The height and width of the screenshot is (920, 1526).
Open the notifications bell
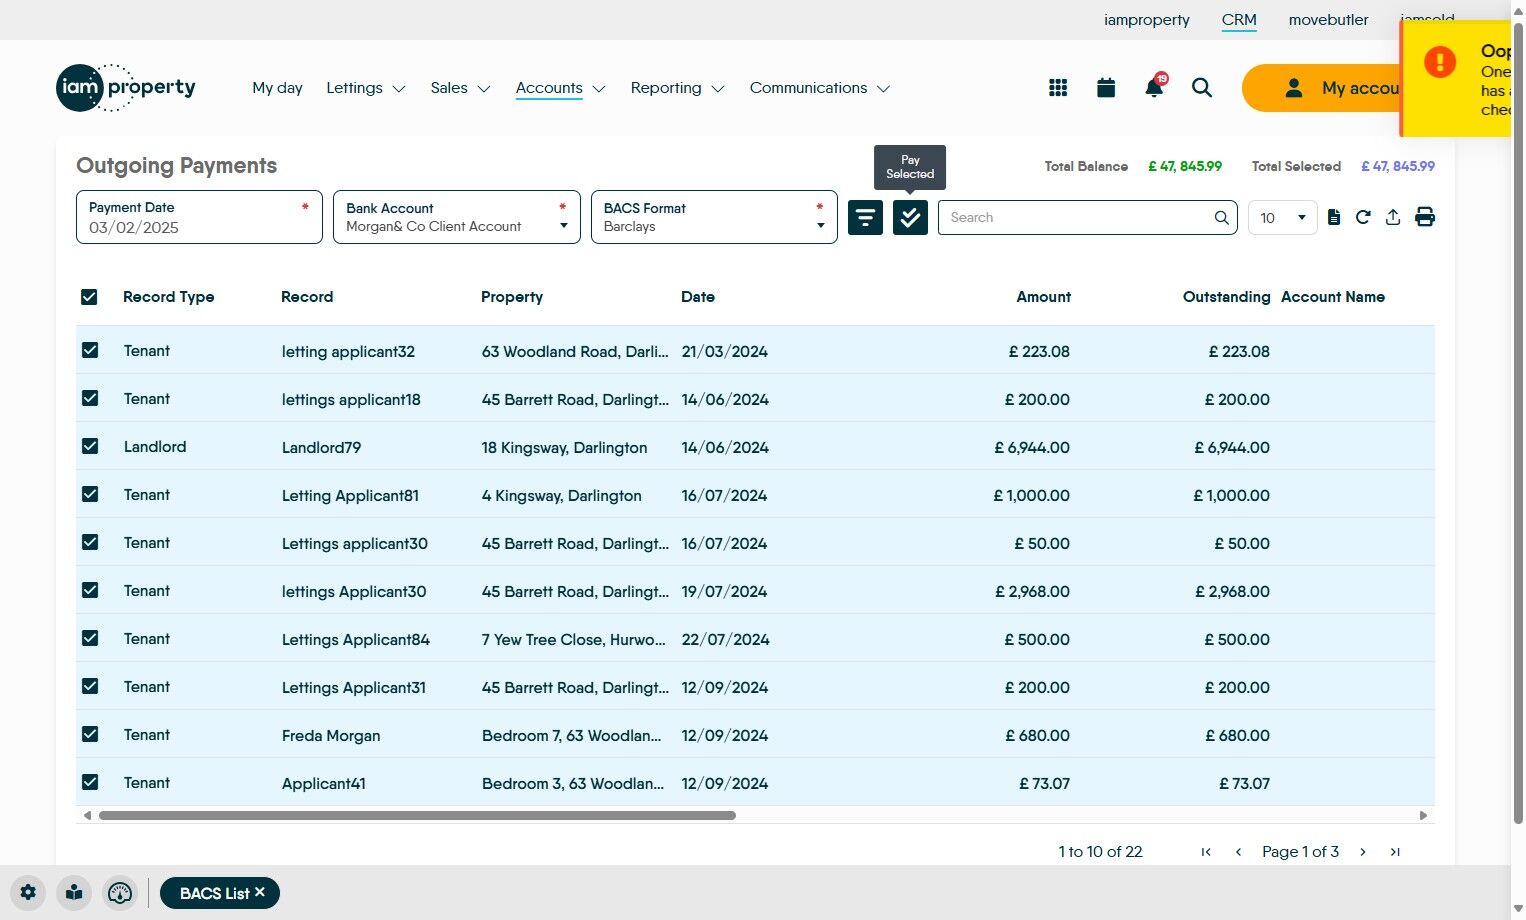pos(1154,88)
